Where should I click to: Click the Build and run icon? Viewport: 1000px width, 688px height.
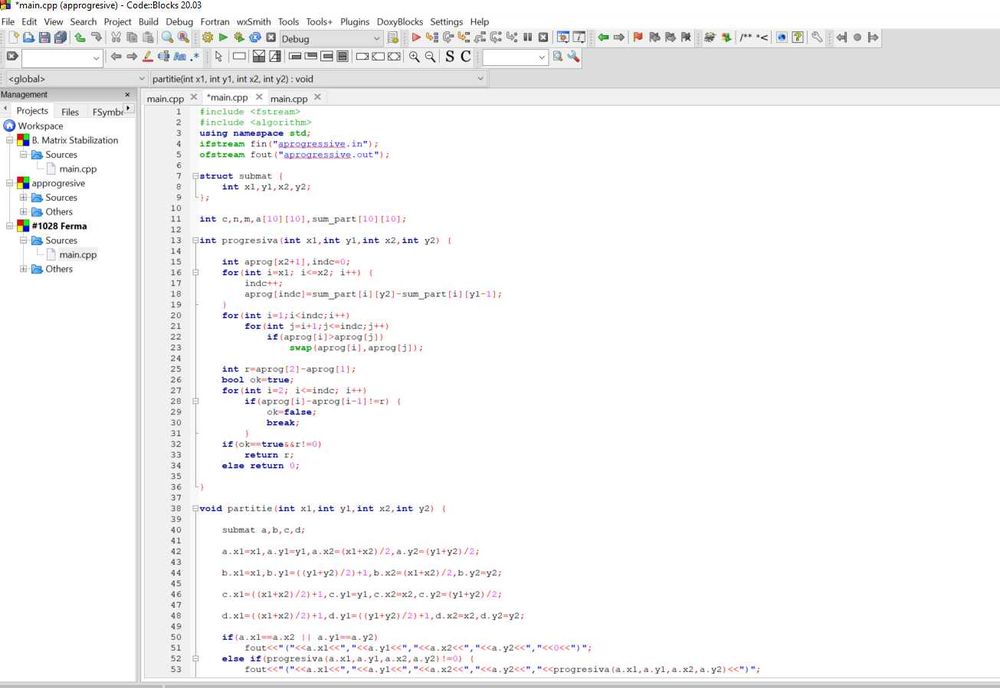(239, 38)
